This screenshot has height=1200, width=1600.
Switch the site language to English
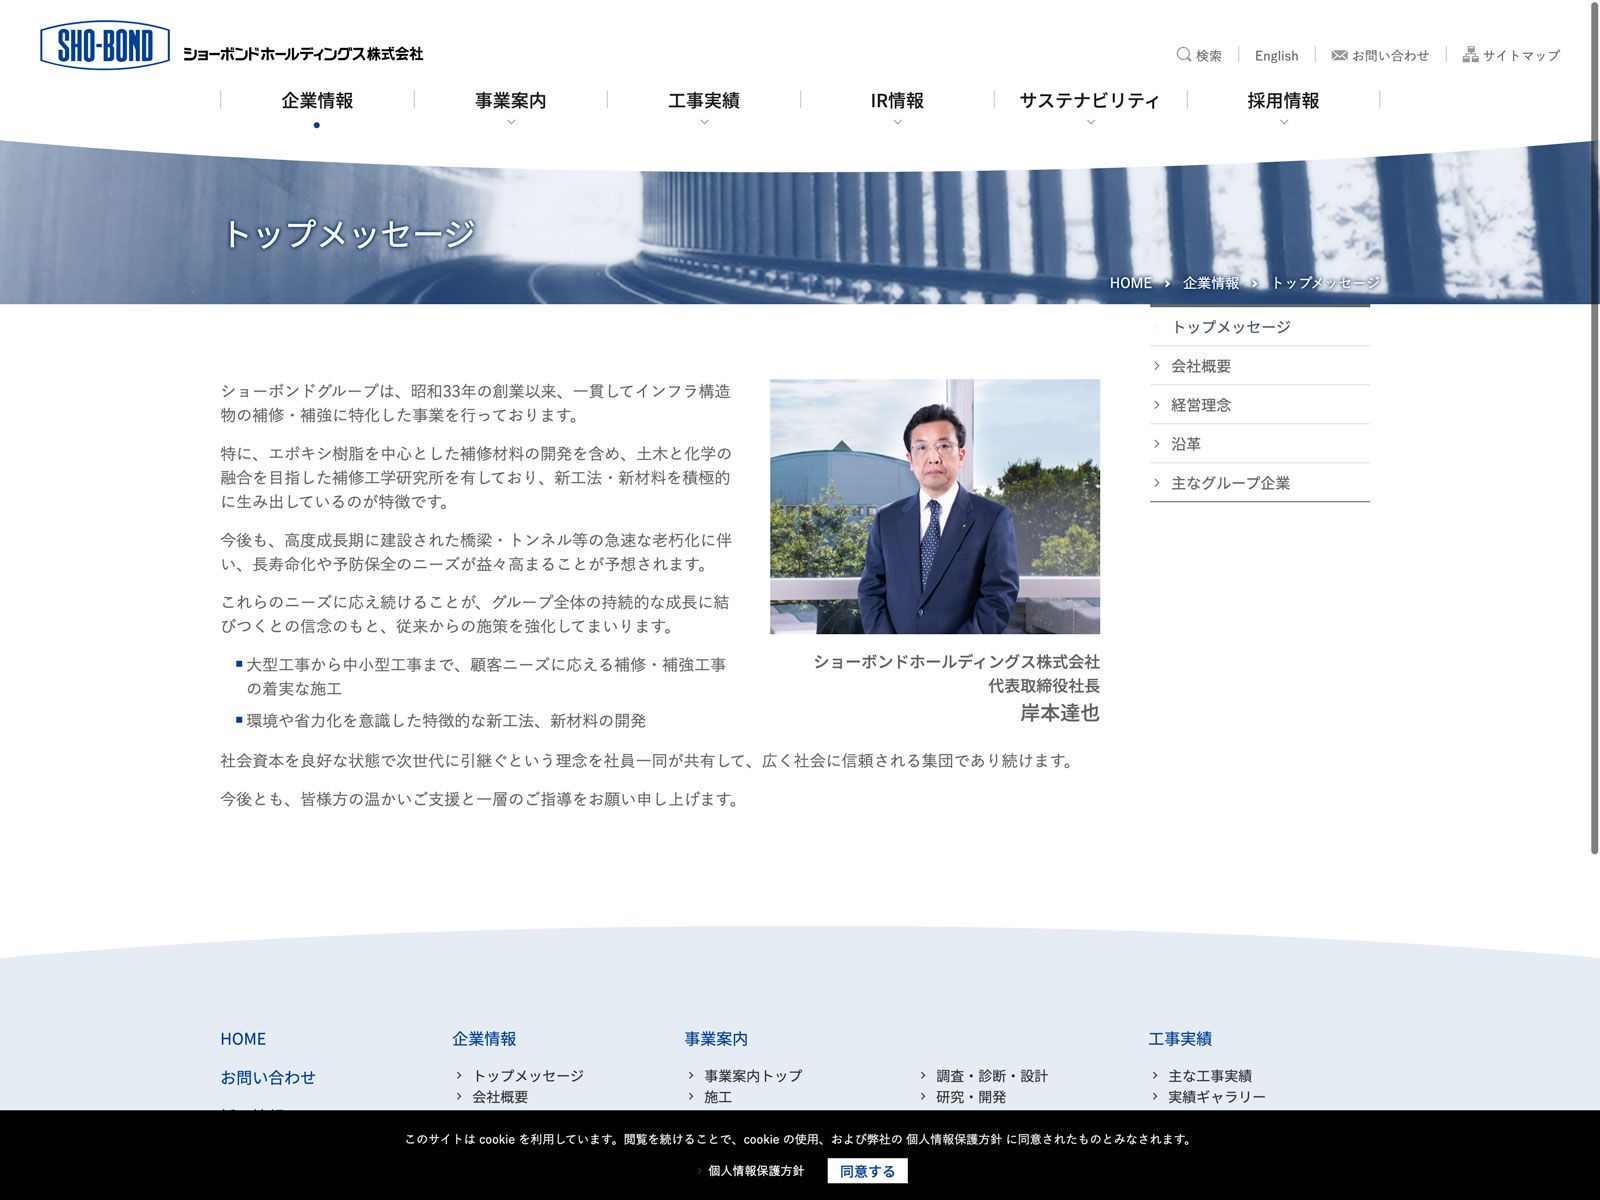pos(1276,56)
